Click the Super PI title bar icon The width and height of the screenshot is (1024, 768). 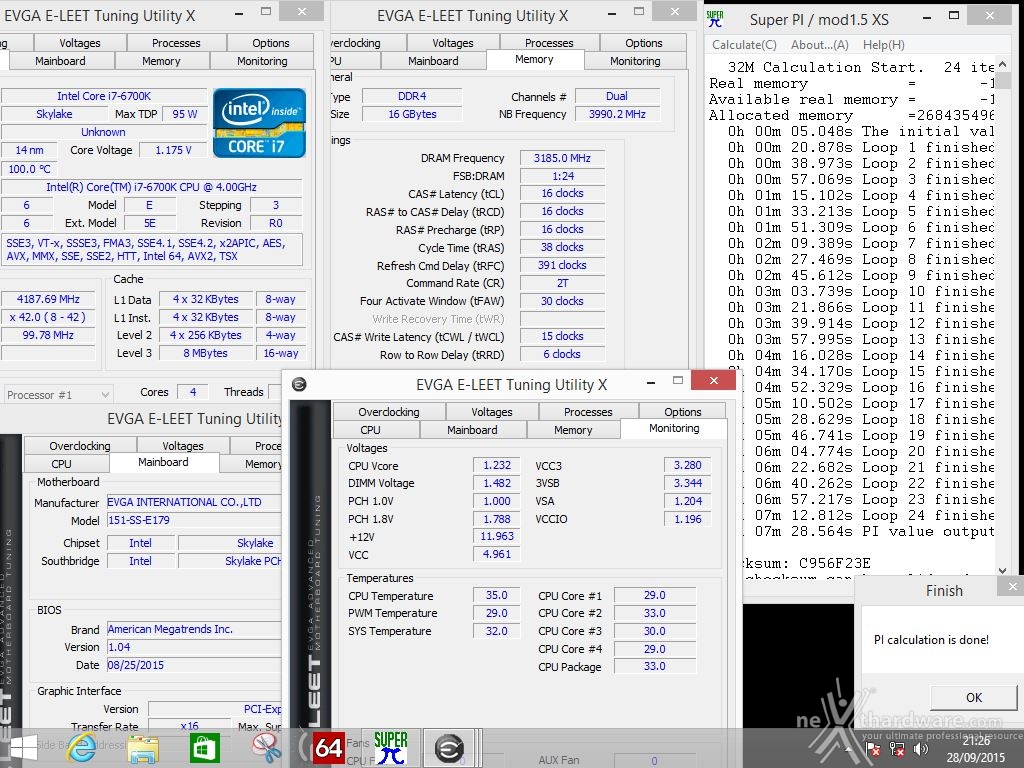pyautogui.click(x=716, y=19)
